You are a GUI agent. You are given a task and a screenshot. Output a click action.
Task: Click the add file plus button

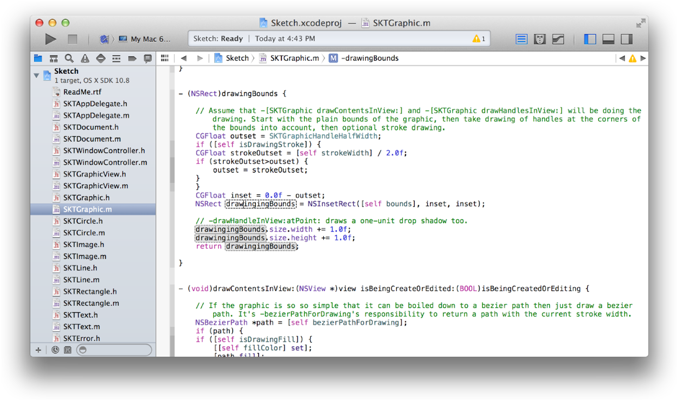(38, 350)
